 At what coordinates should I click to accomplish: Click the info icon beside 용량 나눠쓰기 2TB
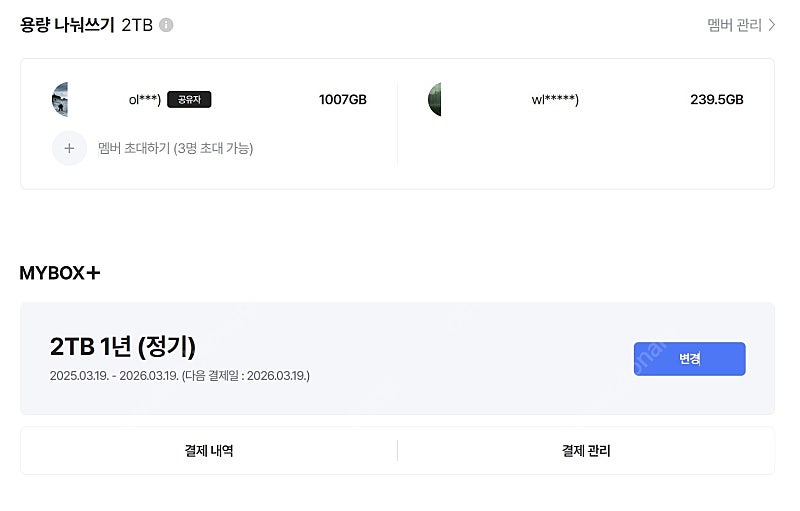(x=166, y=25)
